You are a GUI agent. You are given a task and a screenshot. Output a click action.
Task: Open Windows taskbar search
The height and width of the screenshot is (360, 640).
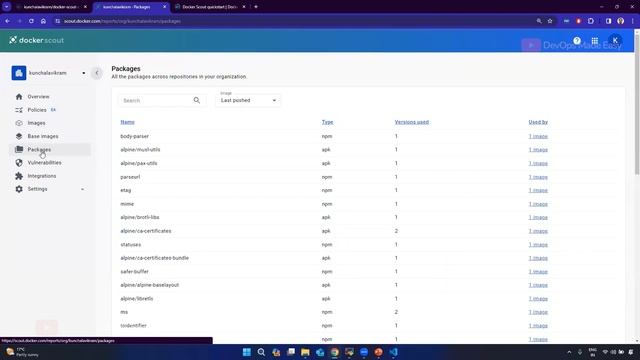(x=261, y=352)
